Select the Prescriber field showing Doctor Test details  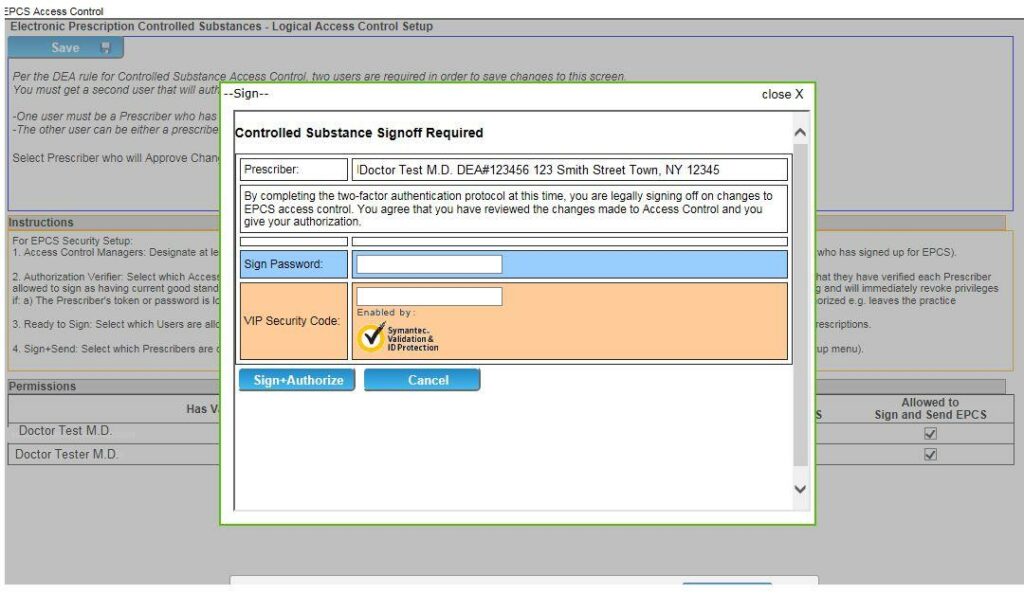570,169
